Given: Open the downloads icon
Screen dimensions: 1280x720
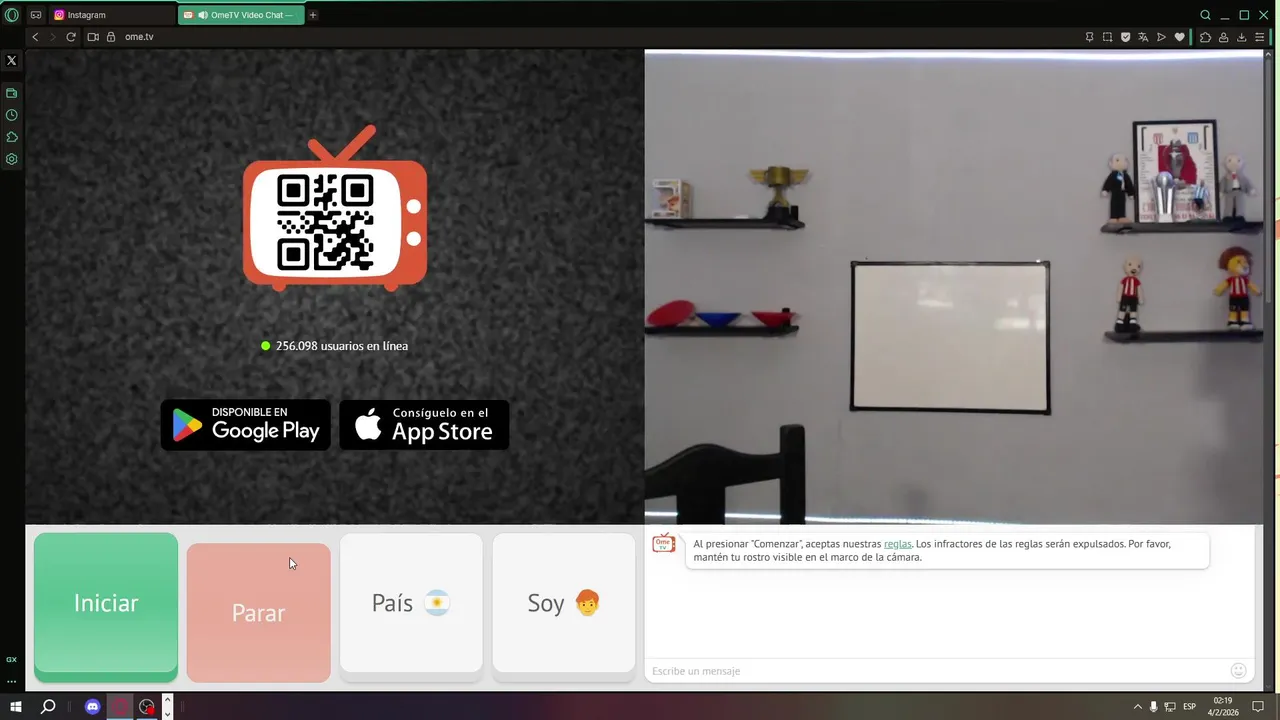Looking at the screenshot, I should tap(1241, 37).
